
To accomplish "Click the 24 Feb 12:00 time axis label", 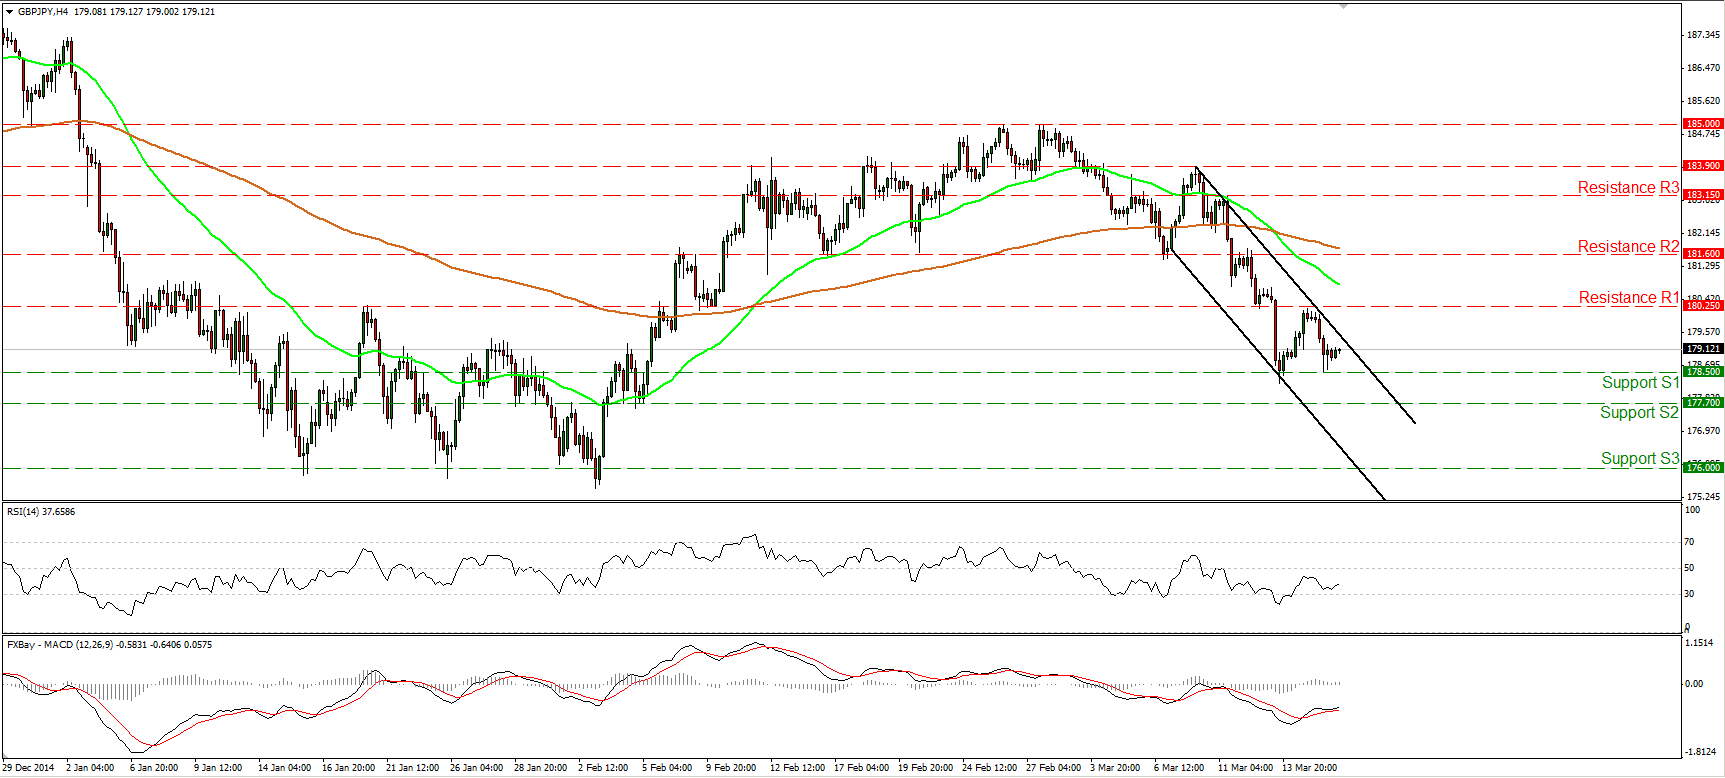I will coord(989,768).
